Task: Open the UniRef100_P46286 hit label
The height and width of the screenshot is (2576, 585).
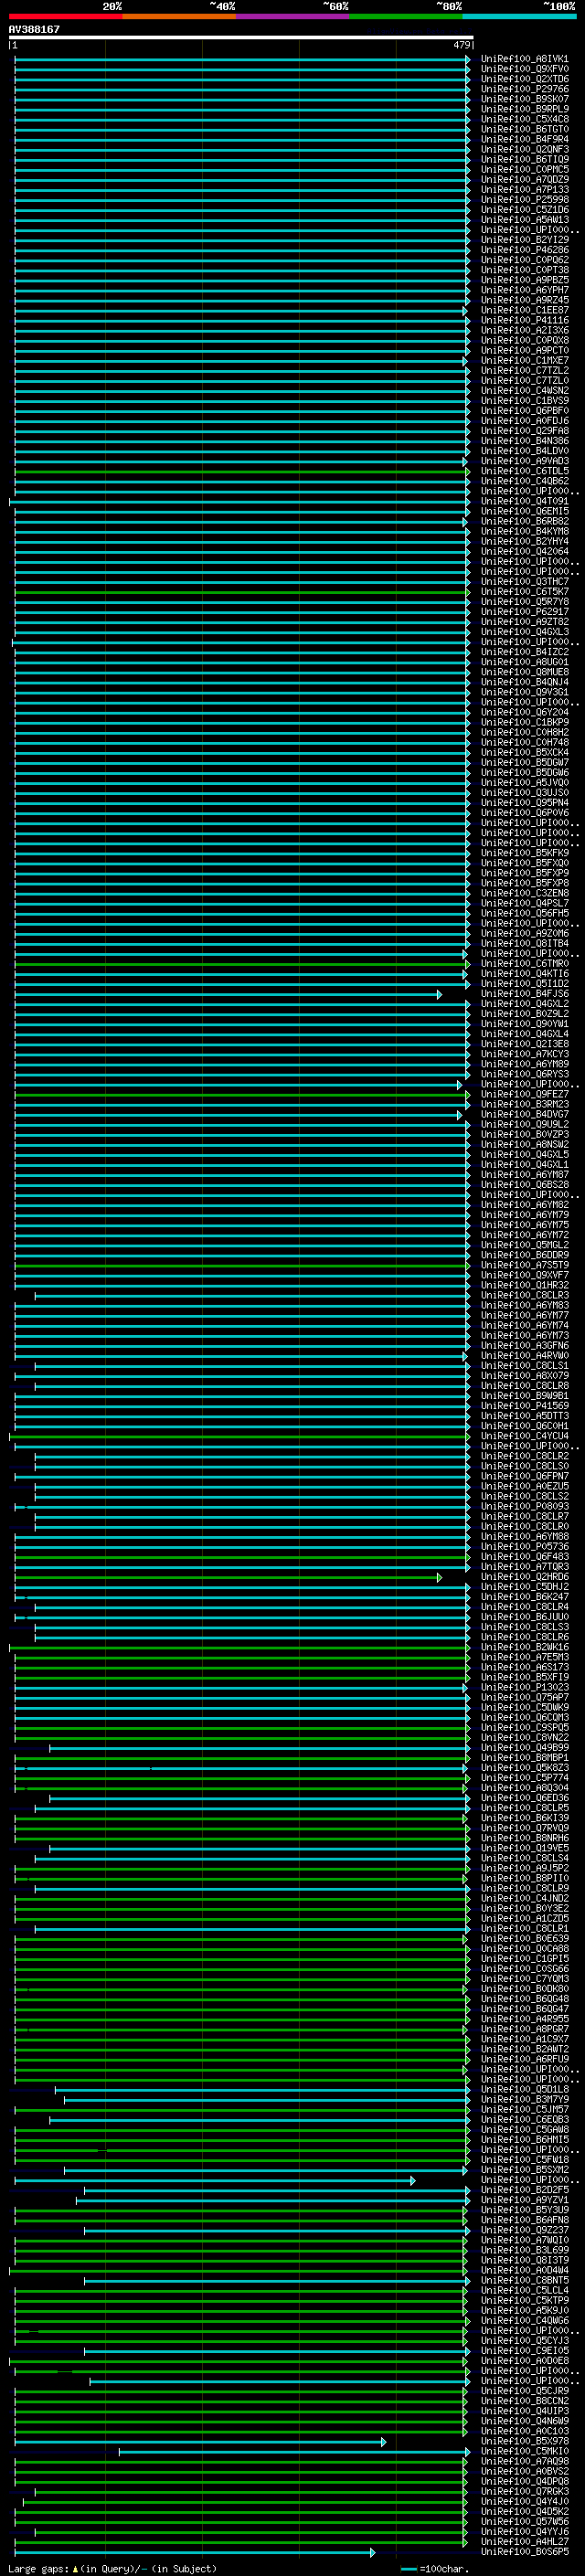Action: (524, 250)
